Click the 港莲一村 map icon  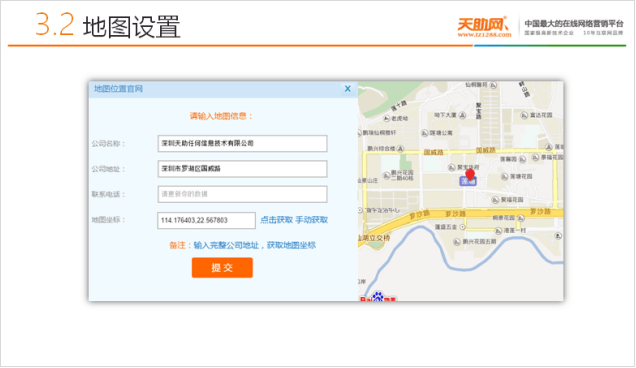coord(498,231)
